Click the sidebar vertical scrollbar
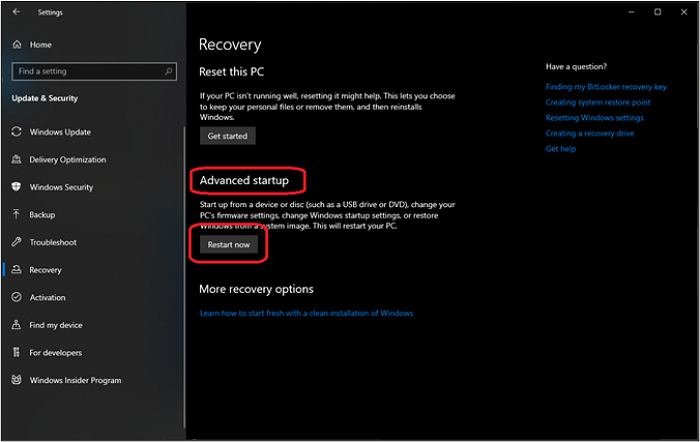 tap(183, 277)
